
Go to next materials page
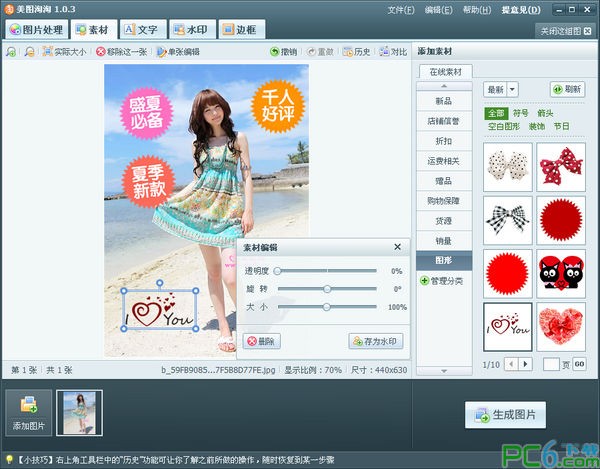click(525, 364)
